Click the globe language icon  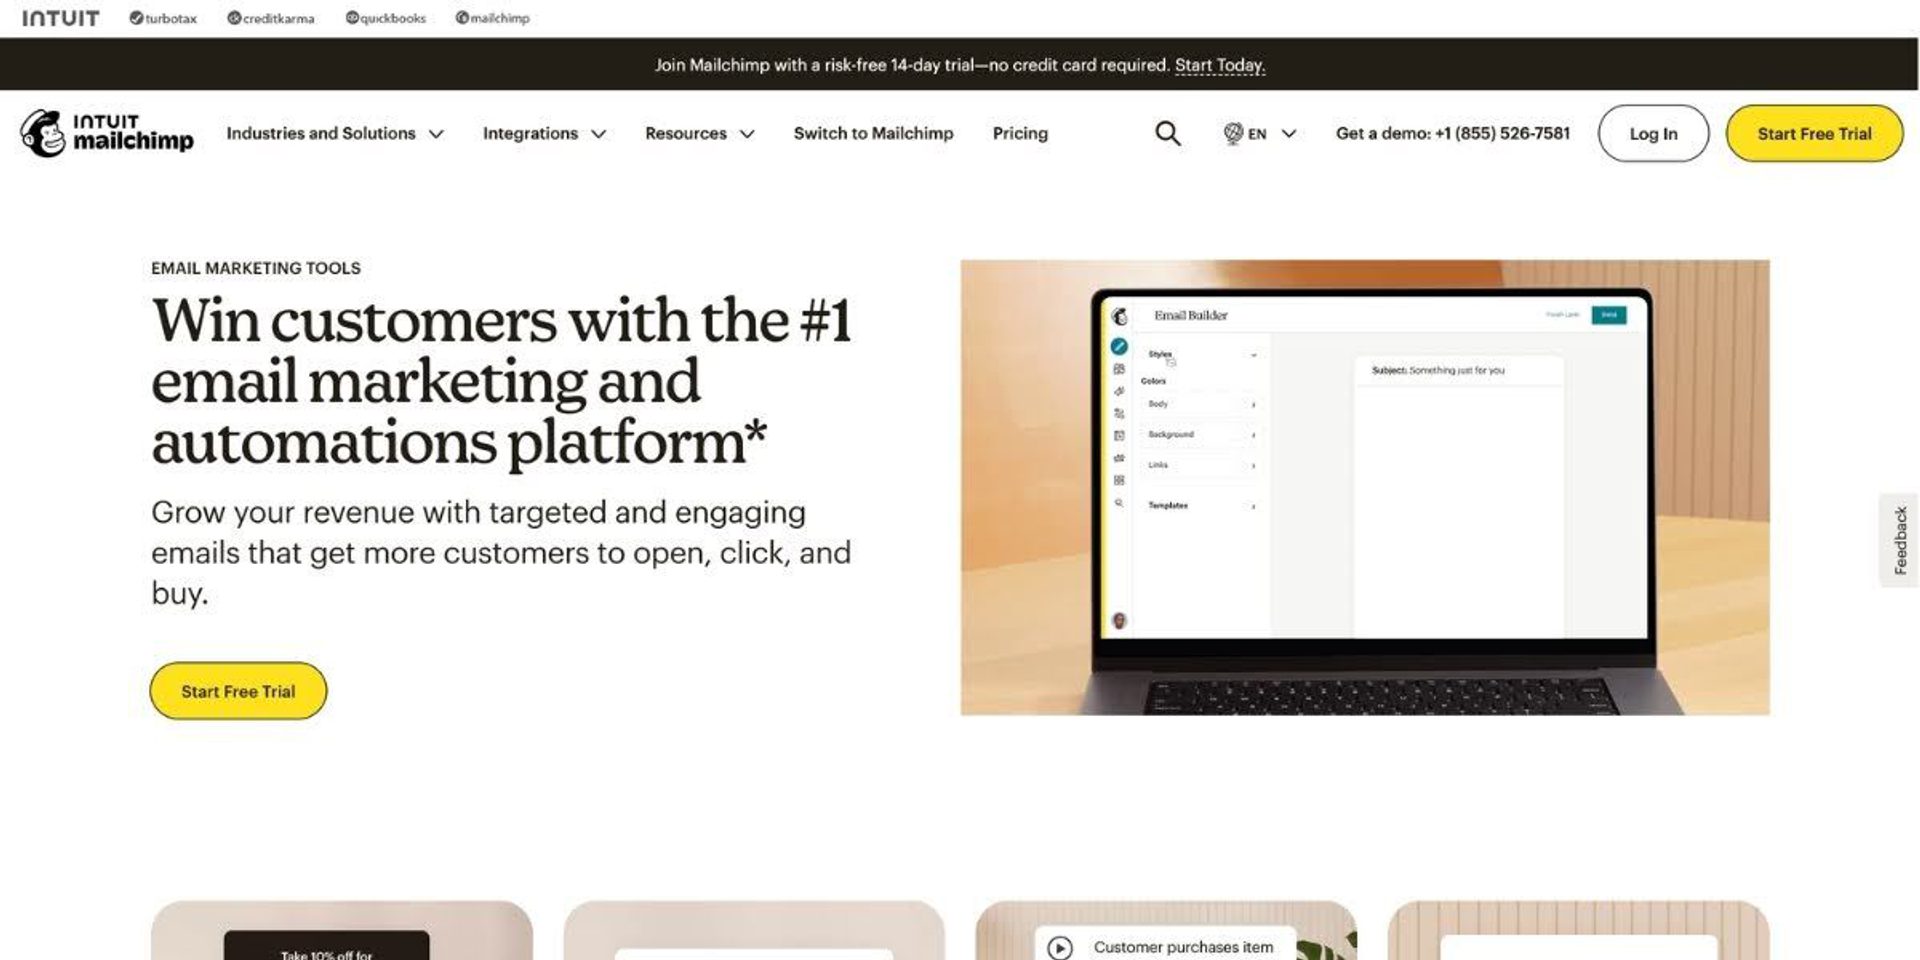(x=1233, y=133)
